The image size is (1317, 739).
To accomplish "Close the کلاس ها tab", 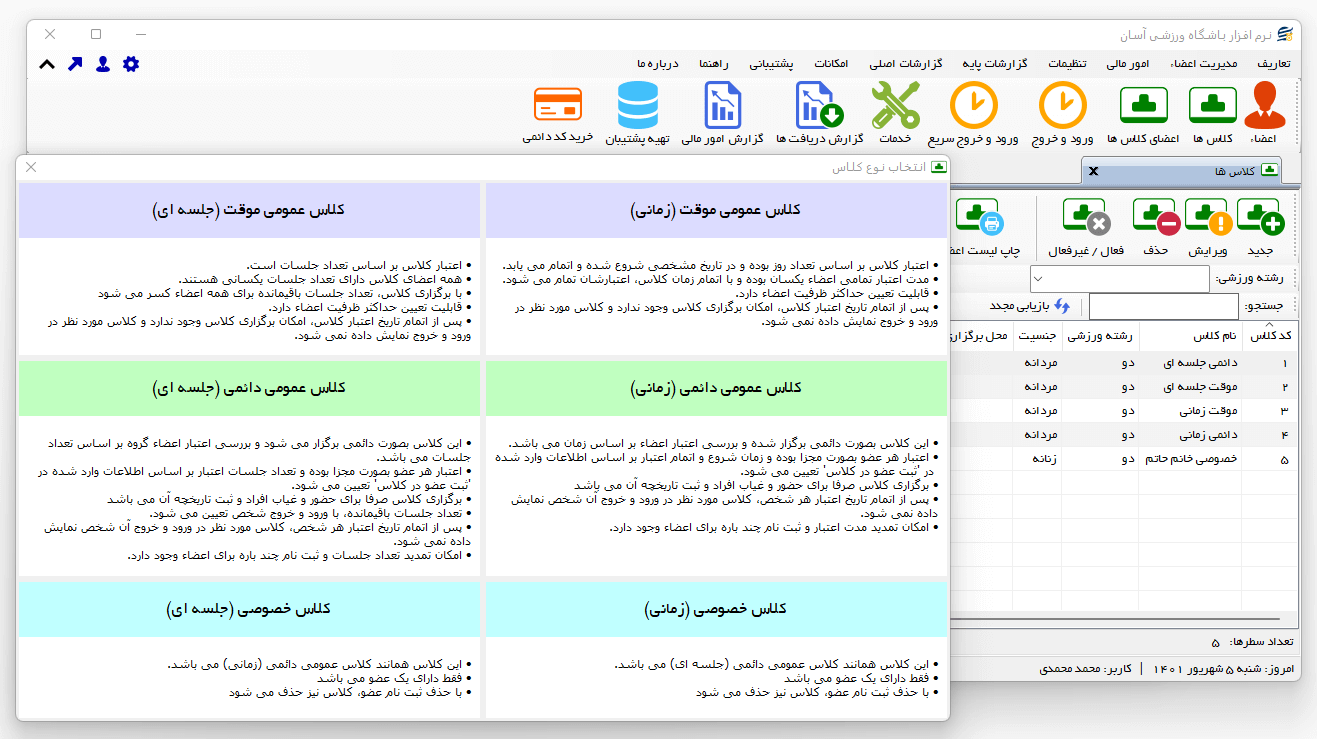I will point(1093,171).
